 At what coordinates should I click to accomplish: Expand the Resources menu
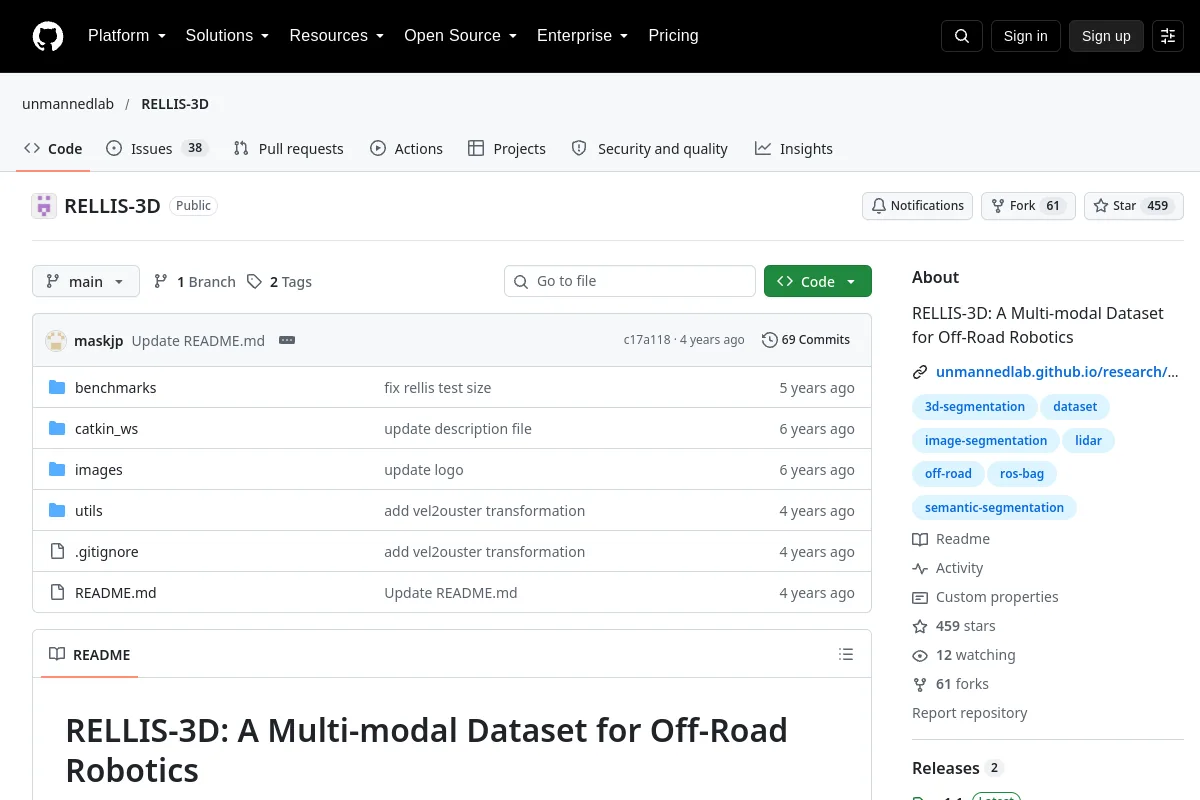337,36
